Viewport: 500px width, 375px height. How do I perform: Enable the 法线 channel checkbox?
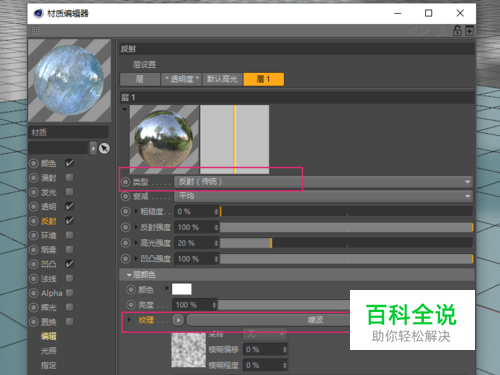coord(69,278)
